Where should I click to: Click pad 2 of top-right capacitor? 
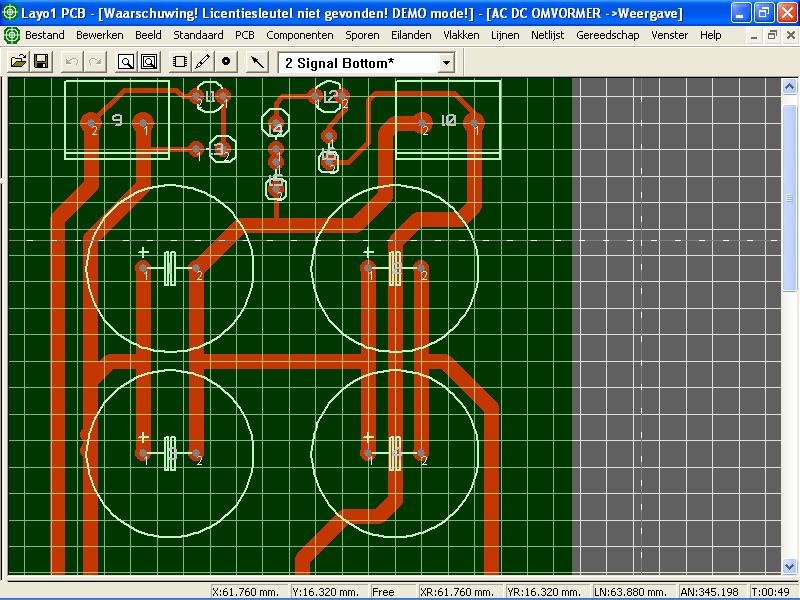click(421, 268)
